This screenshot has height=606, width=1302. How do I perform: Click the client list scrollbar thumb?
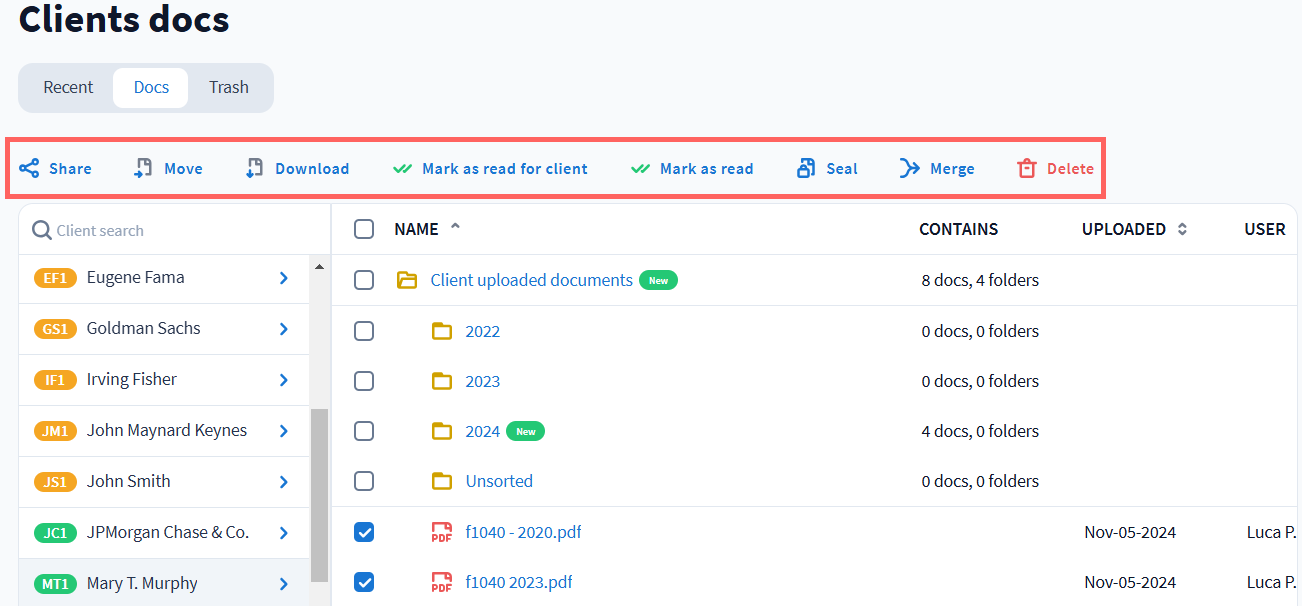pyautogui.click(x=320, y=494)
